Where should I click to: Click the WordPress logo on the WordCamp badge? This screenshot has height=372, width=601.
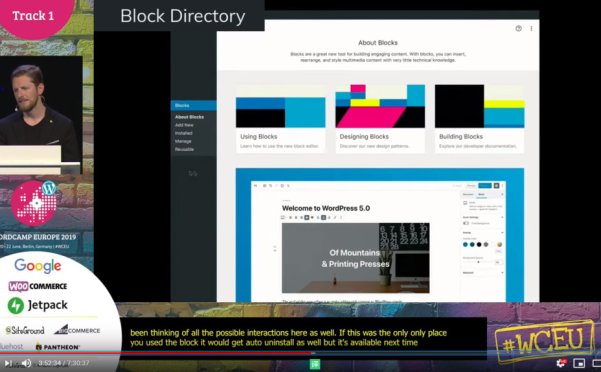pyautogui.click(x=49, y=188)
